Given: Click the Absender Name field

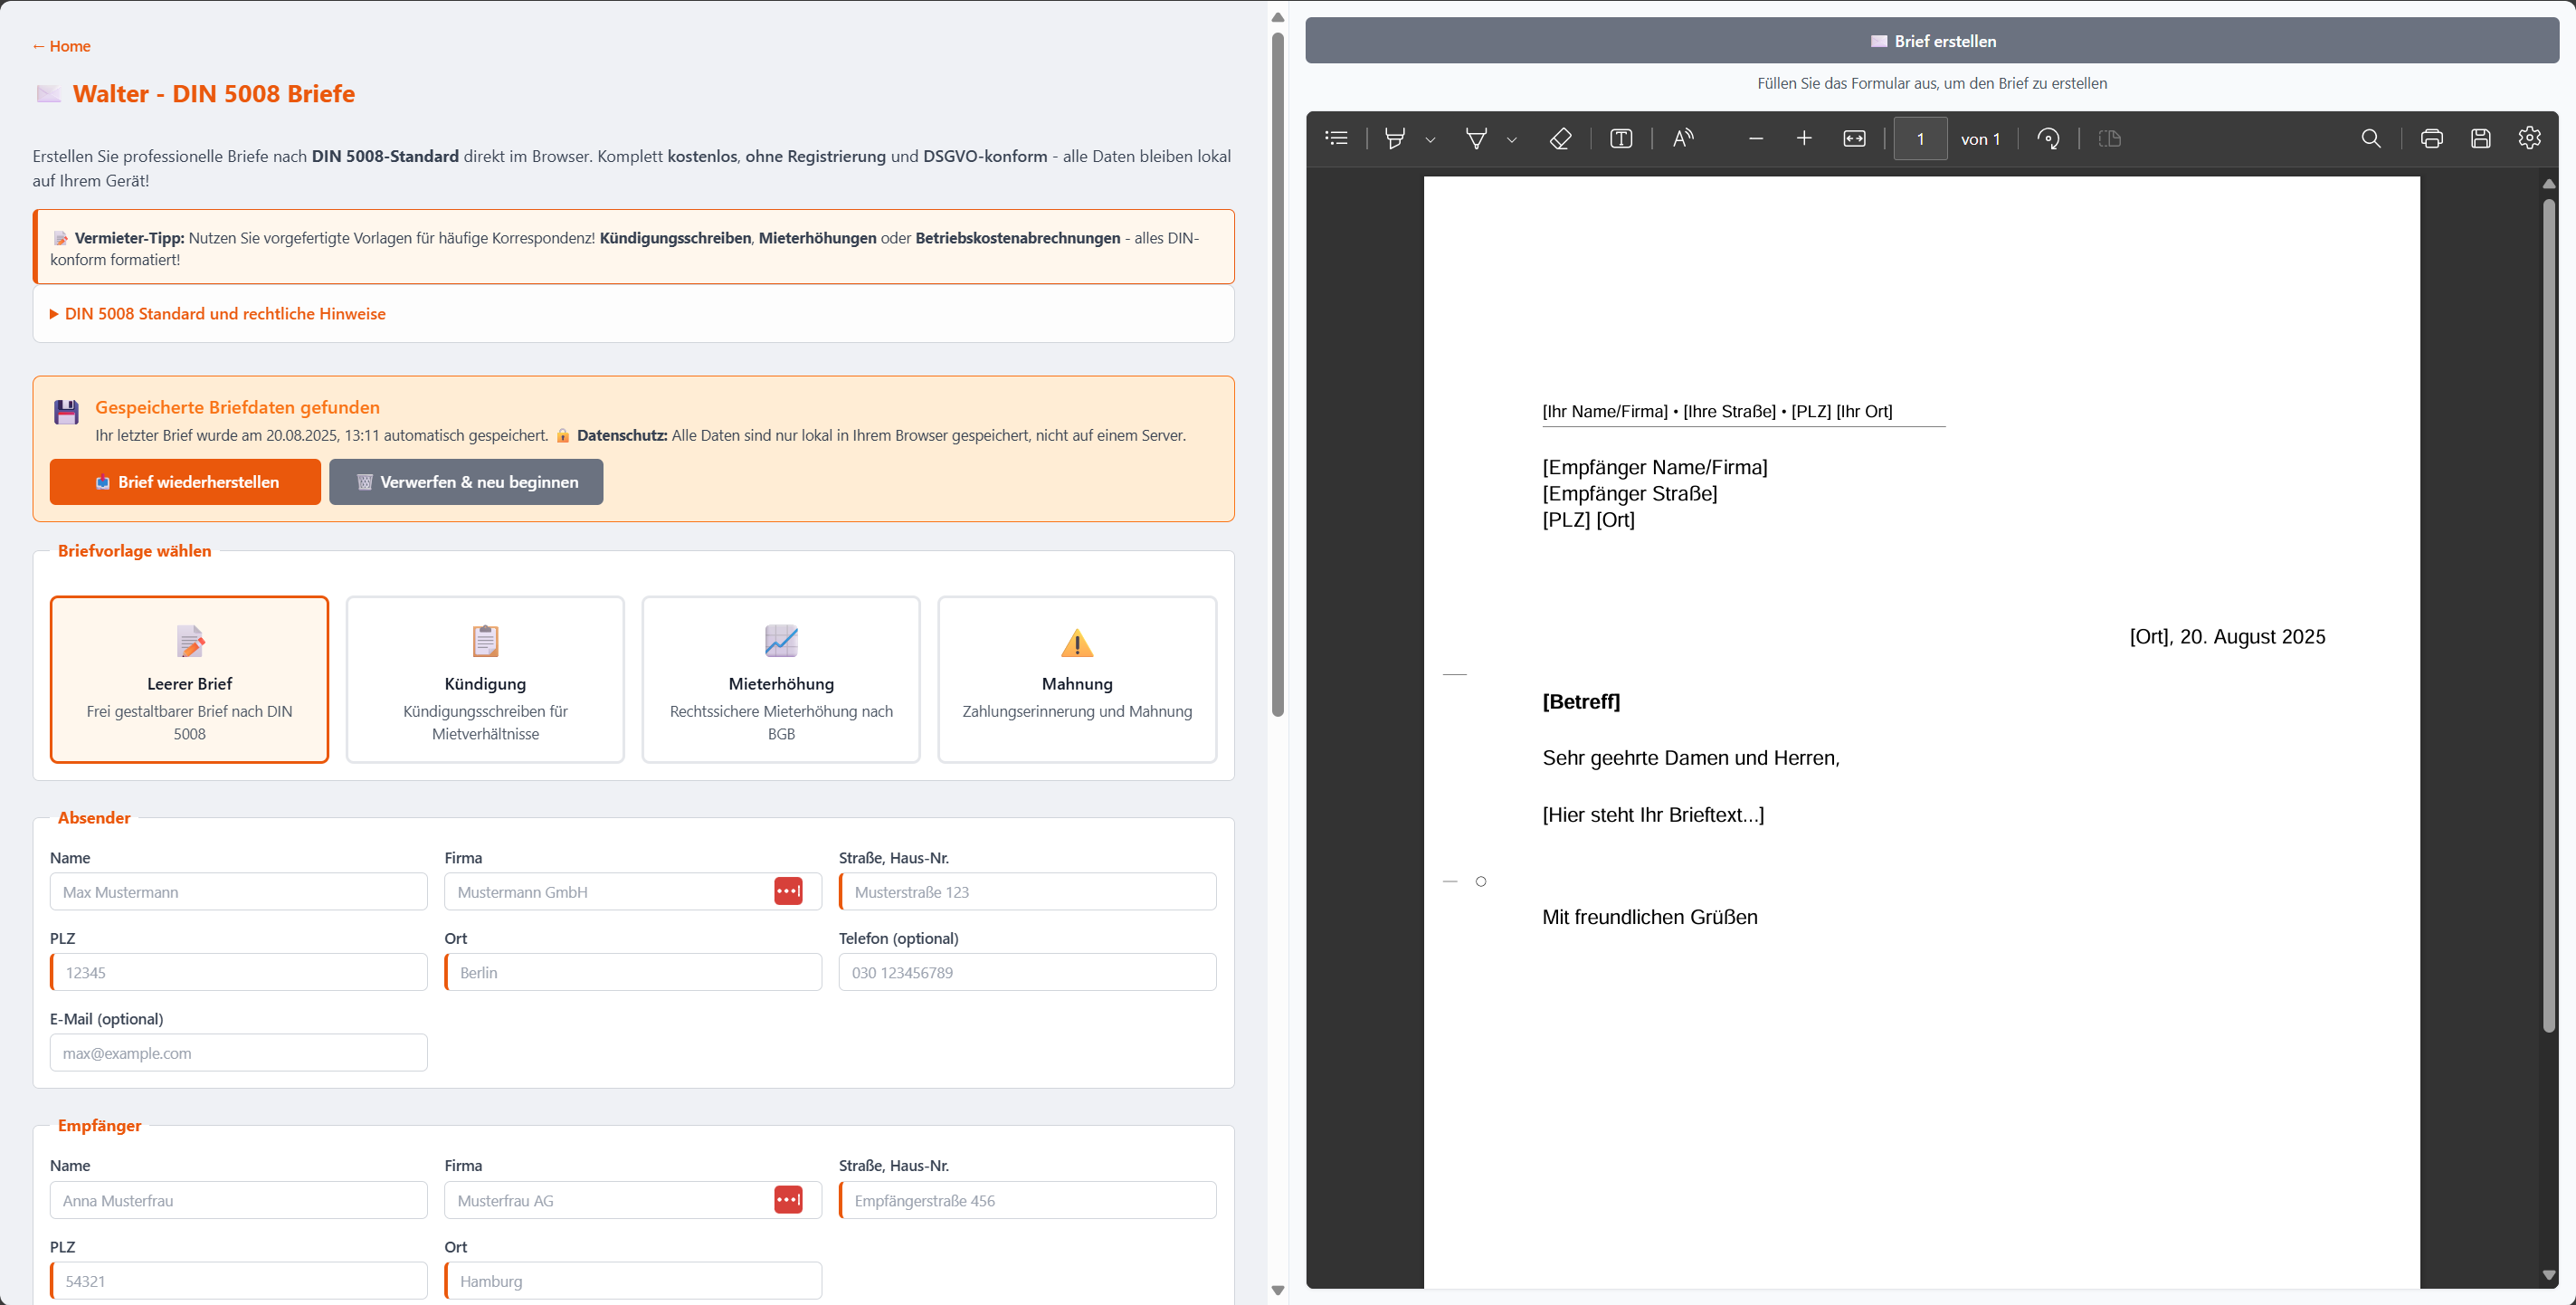Looking at the screenshot, I should coord(238,892).
